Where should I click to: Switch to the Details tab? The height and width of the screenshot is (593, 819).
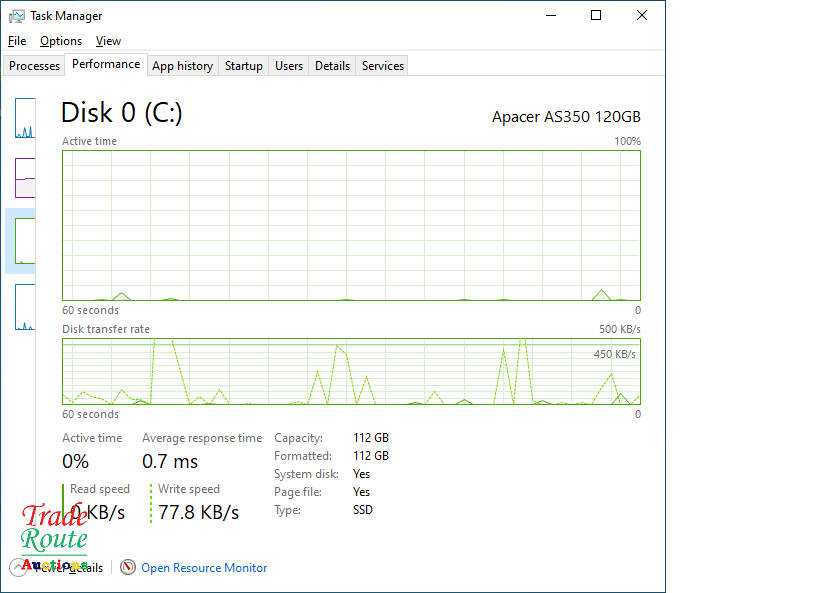332,66
